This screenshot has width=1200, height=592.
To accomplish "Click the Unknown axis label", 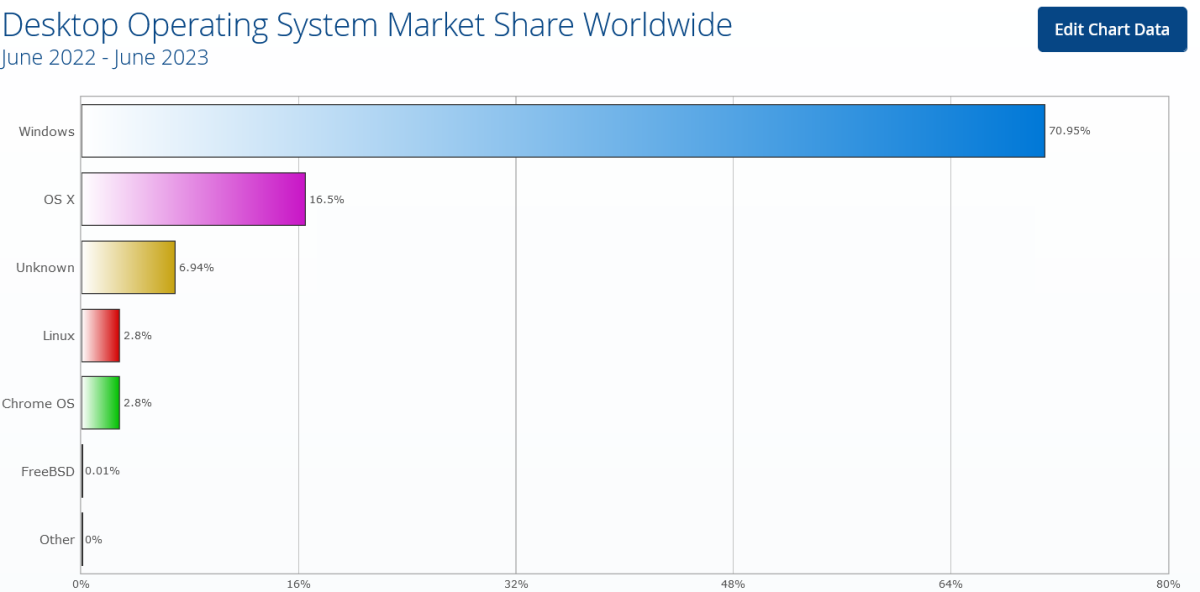I will click(x=45, y=267).
